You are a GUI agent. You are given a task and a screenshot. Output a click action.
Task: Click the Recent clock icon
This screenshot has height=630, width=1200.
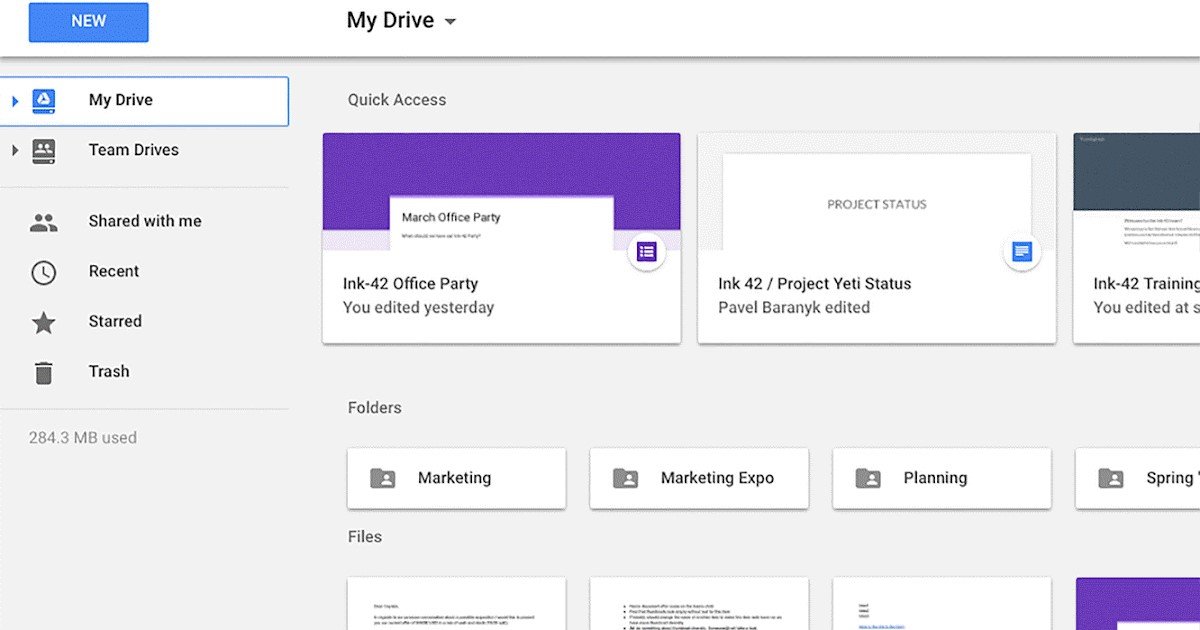click(43, 272)
